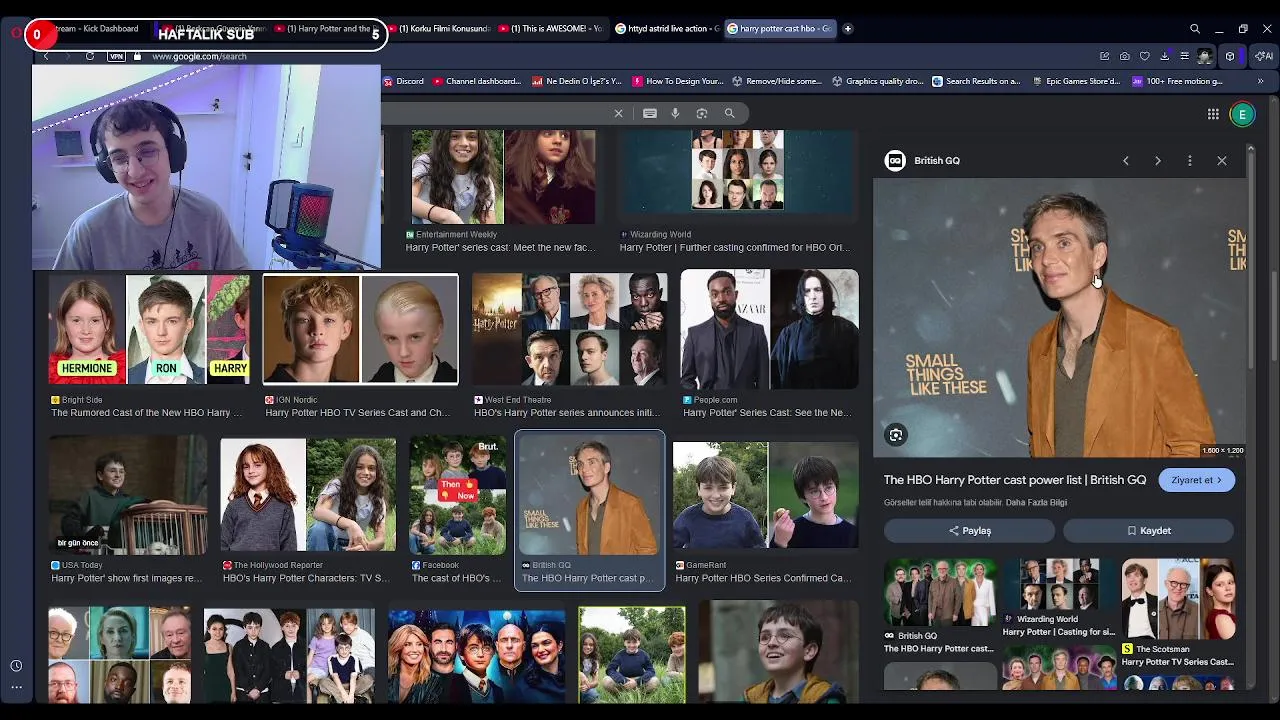The height and width of the screenshot is (720, 1280).
Task: Open Facebook Then Now cast thumbnail
Action: tap(457, 495)
